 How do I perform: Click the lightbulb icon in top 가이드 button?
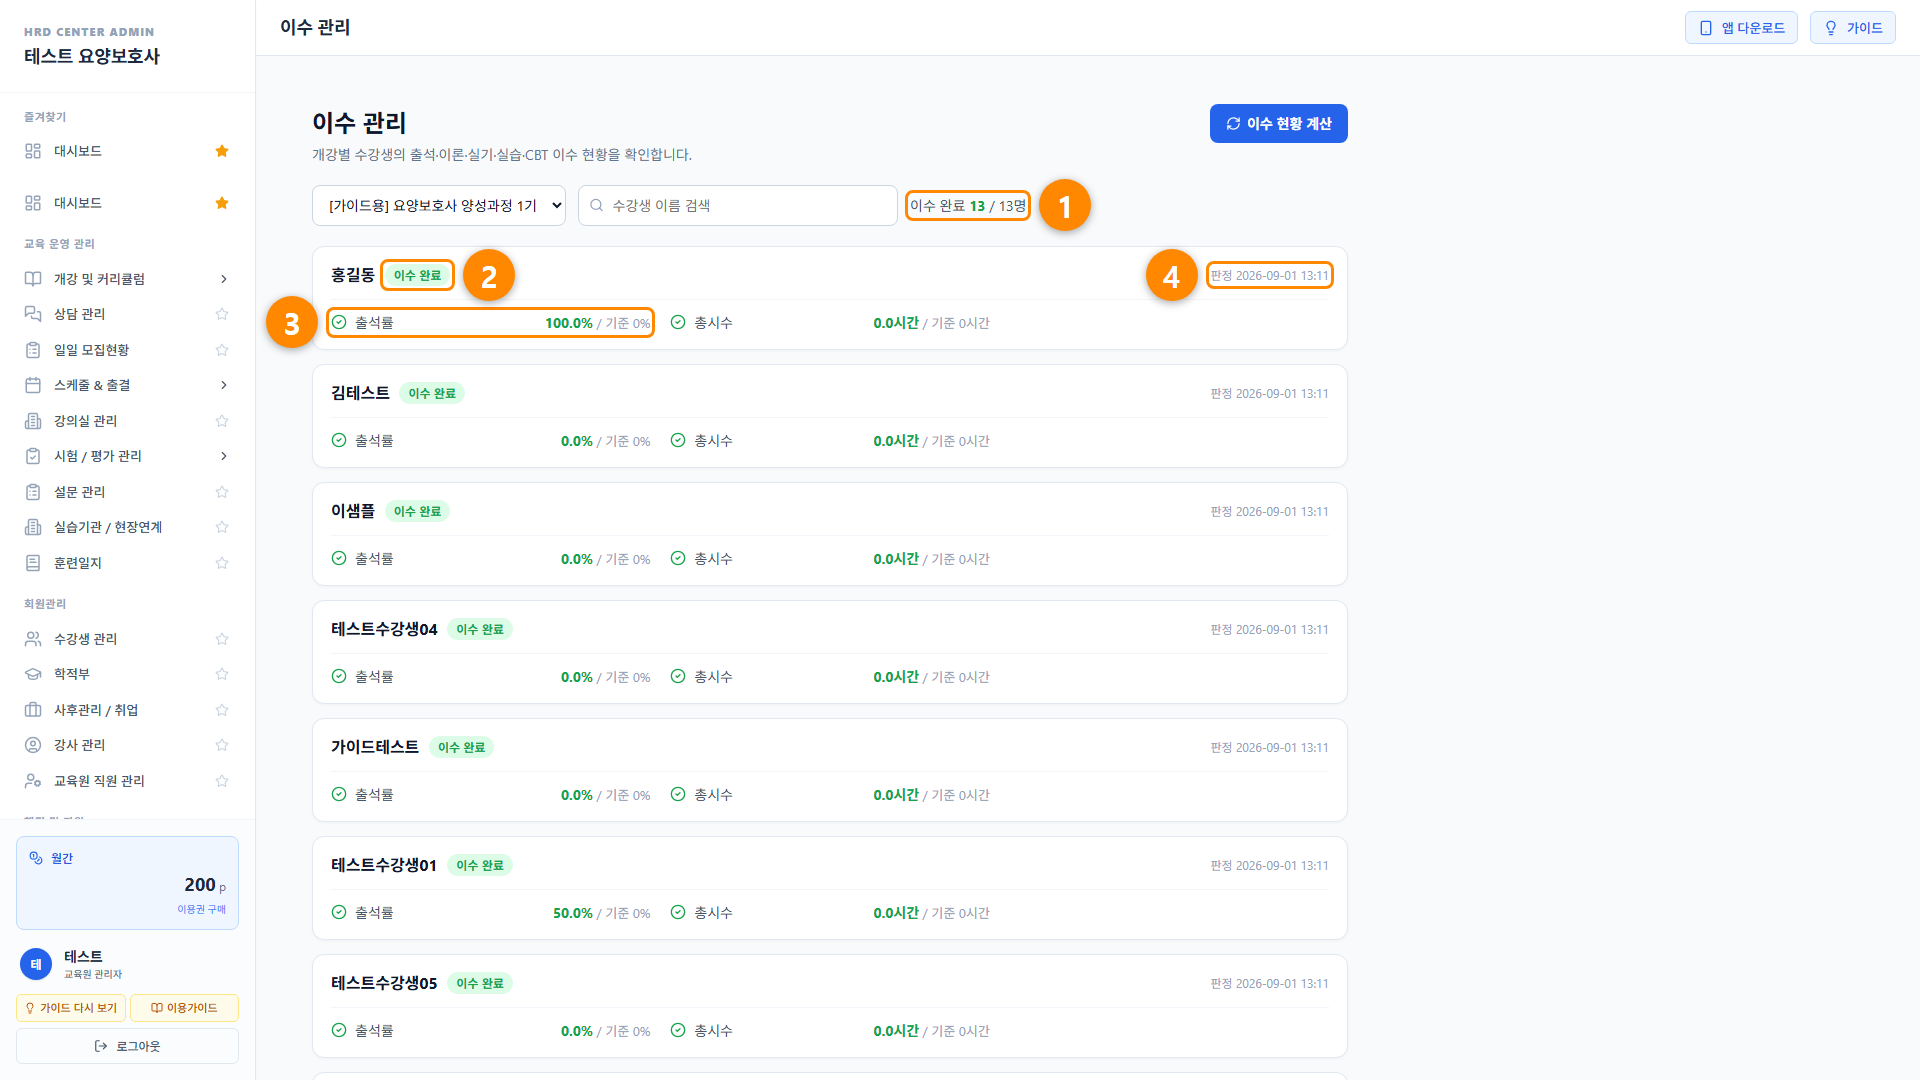[x=1831, y=28]
